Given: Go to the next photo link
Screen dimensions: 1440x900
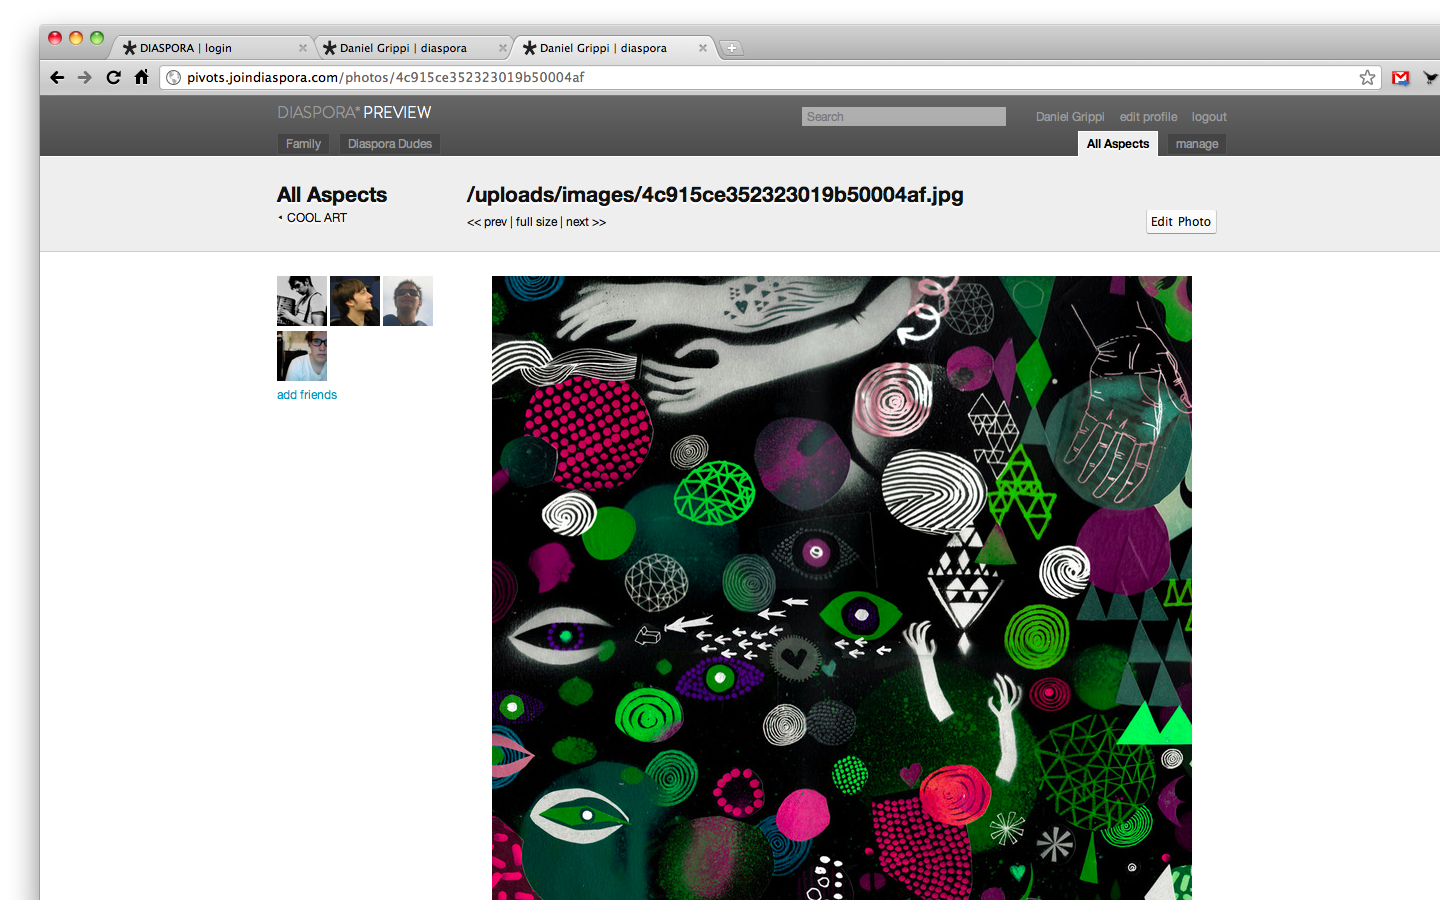Looking at the screenshot, I should point(585,222).
